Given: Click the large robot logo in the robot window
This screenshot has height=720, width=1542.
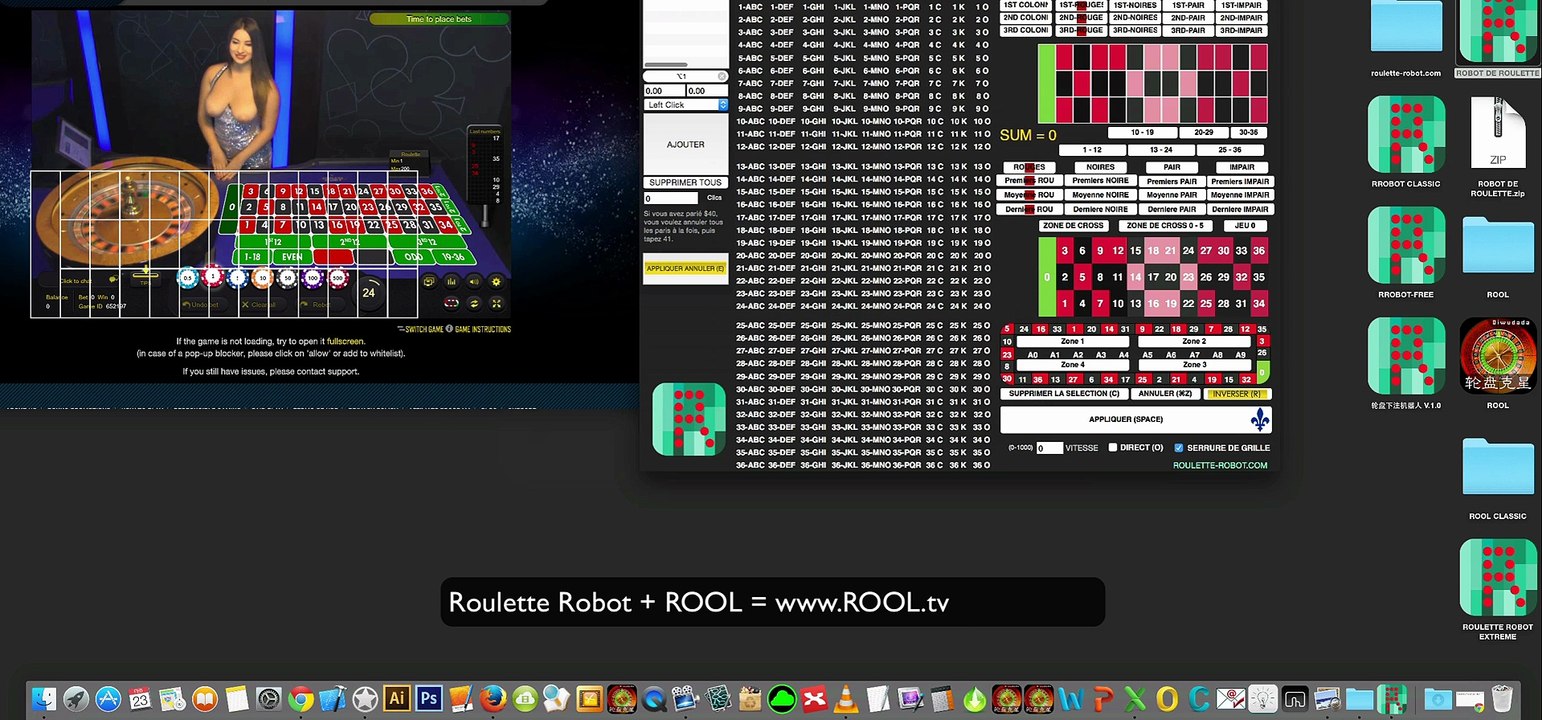Looking at the screenshot, I should (x=689, y=420).
